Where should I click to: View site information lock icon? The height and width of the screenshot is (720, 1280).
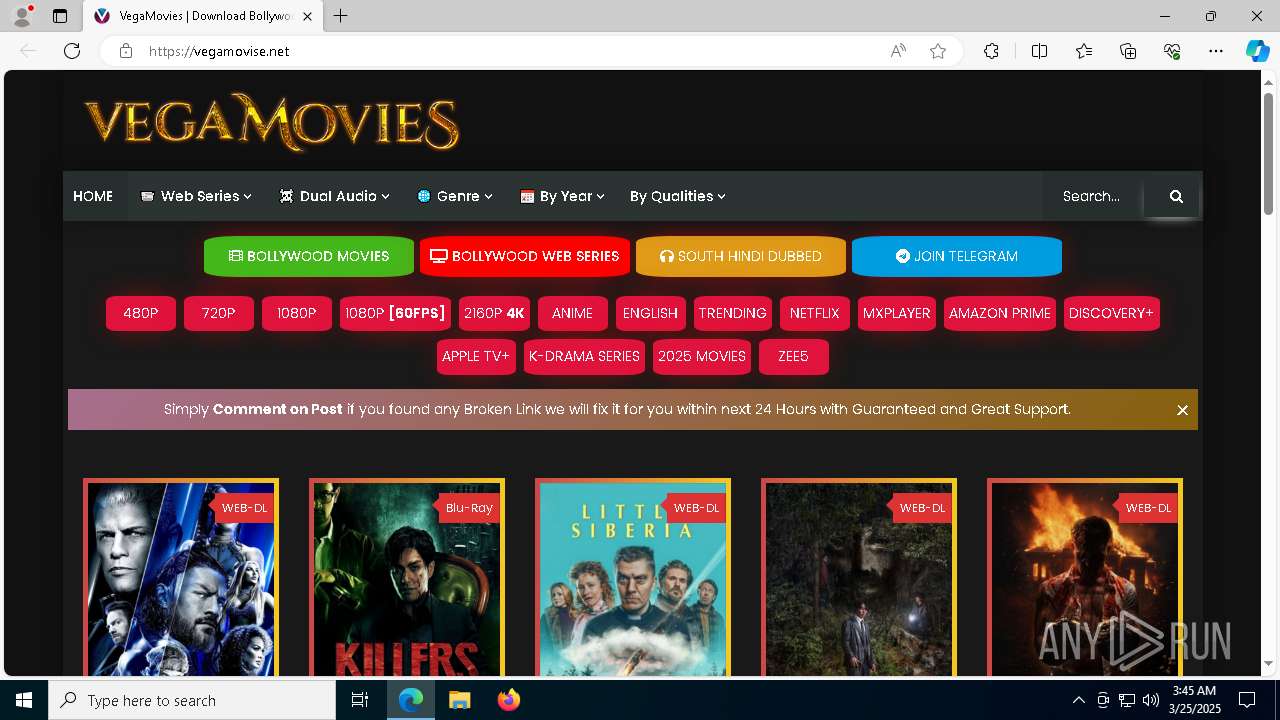(126, 51)
